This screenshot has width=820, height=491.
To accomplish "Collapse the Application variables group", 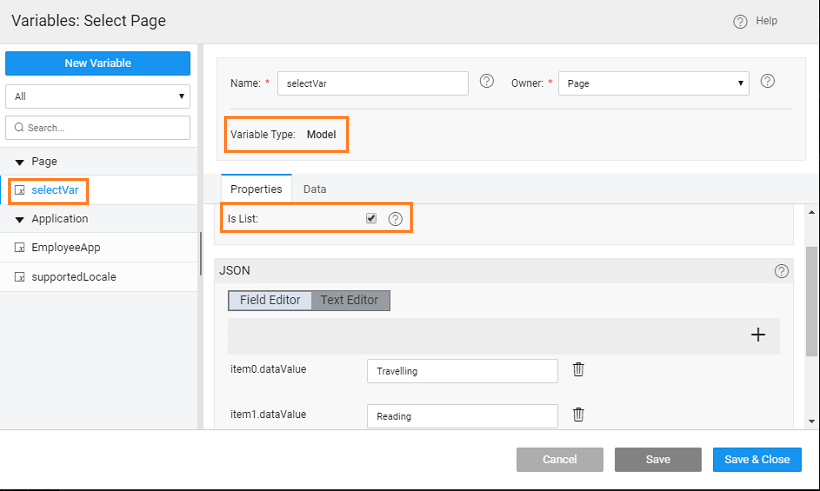I will (x=19, y=220).
